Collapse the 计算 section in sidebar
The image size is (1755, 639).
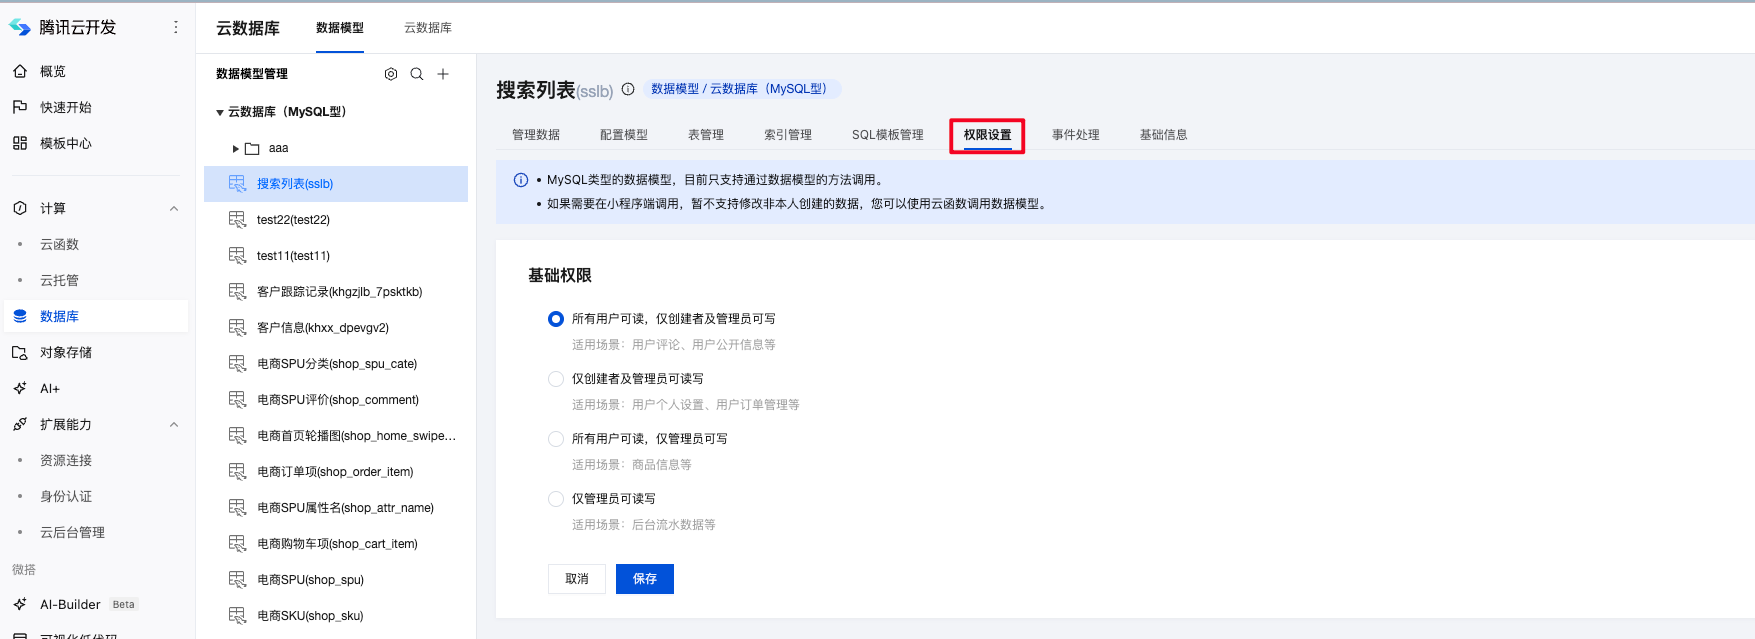(x=174, y=208)
